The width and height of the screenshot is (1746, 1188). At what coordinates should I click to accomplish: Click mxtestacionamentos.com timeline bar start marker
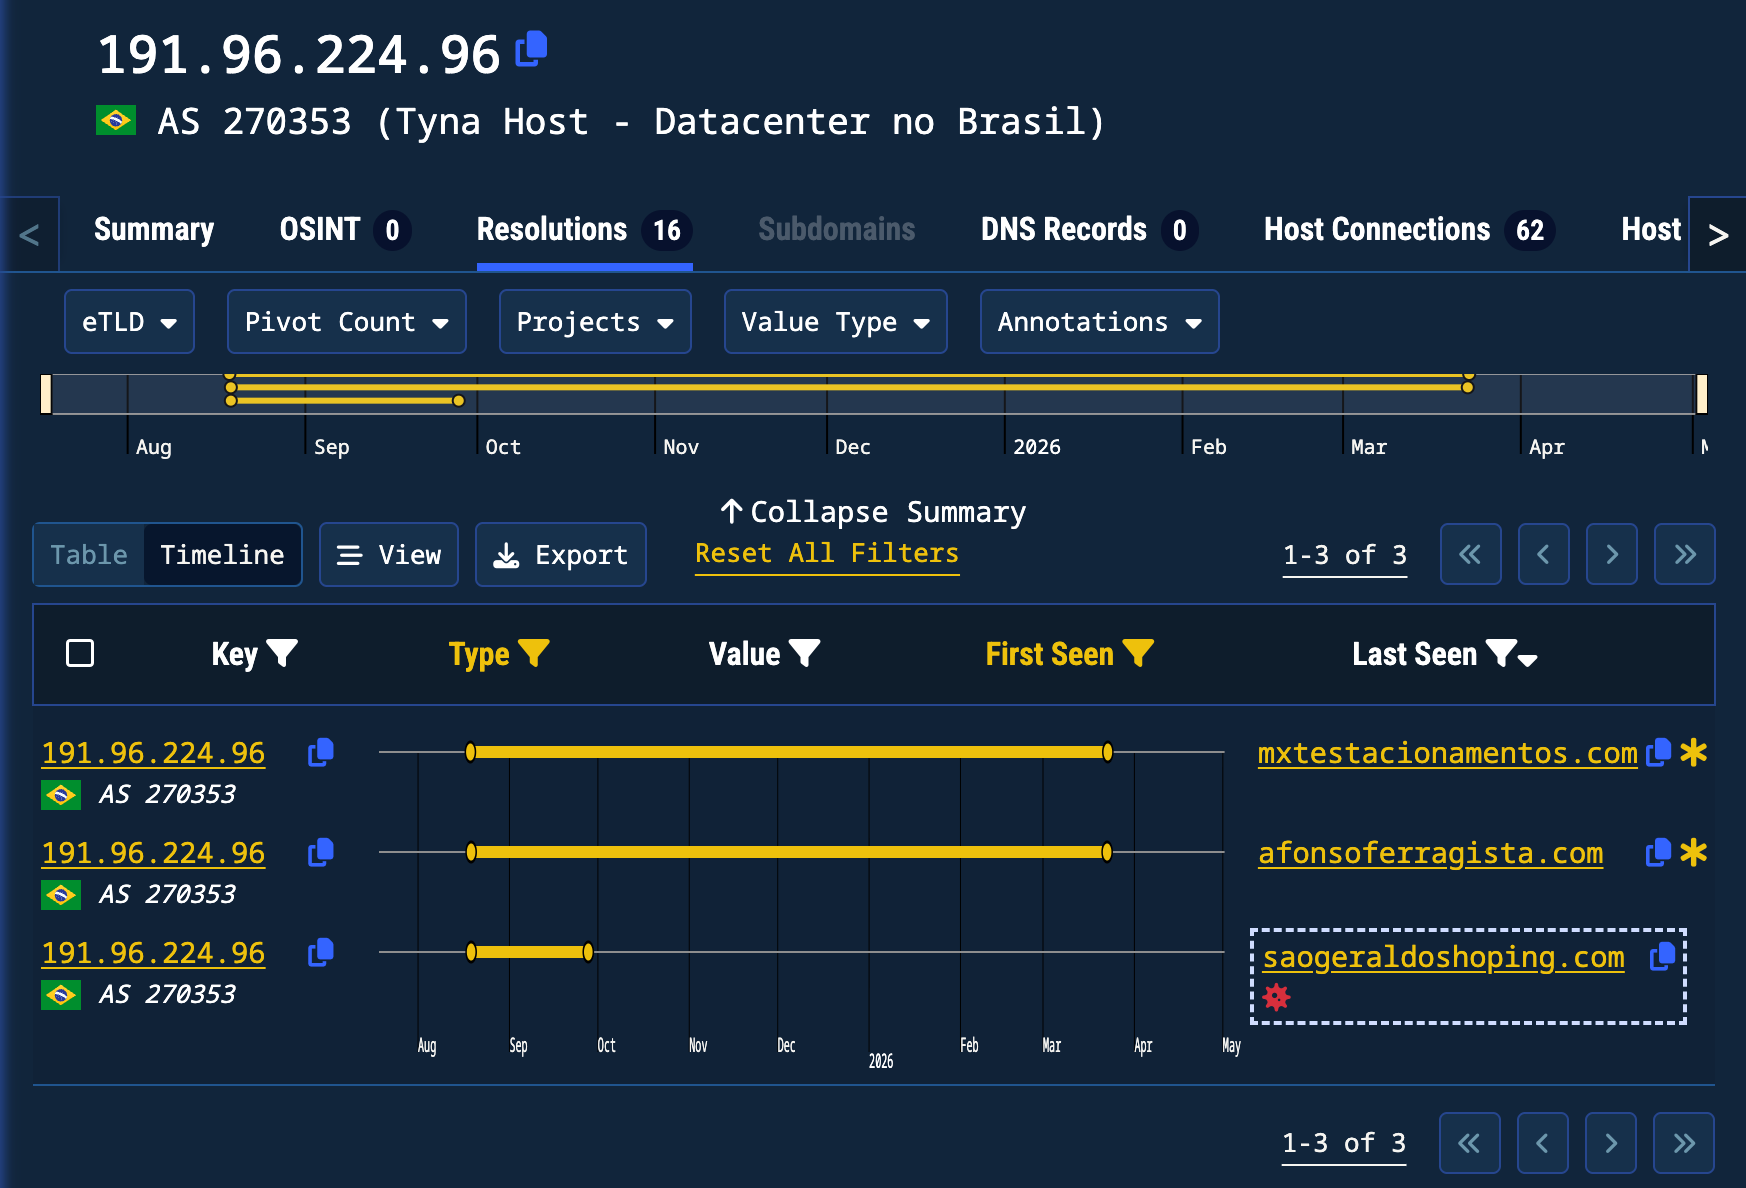click(470, 752)
